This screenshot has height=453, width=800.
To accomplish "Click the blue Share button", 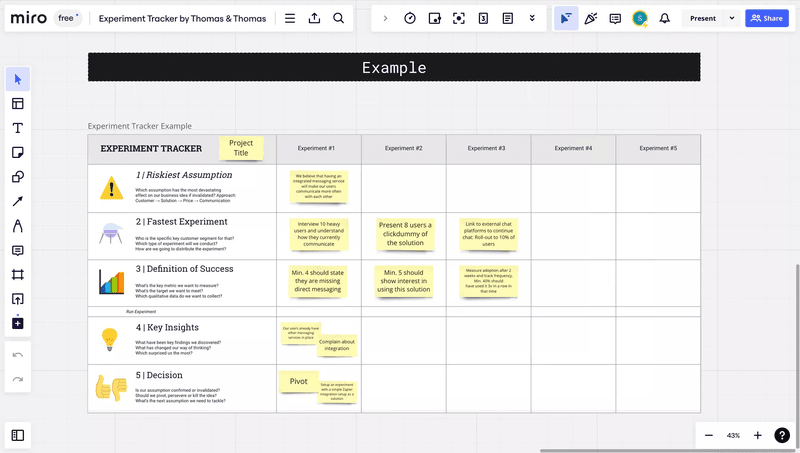I will (767, 18).
